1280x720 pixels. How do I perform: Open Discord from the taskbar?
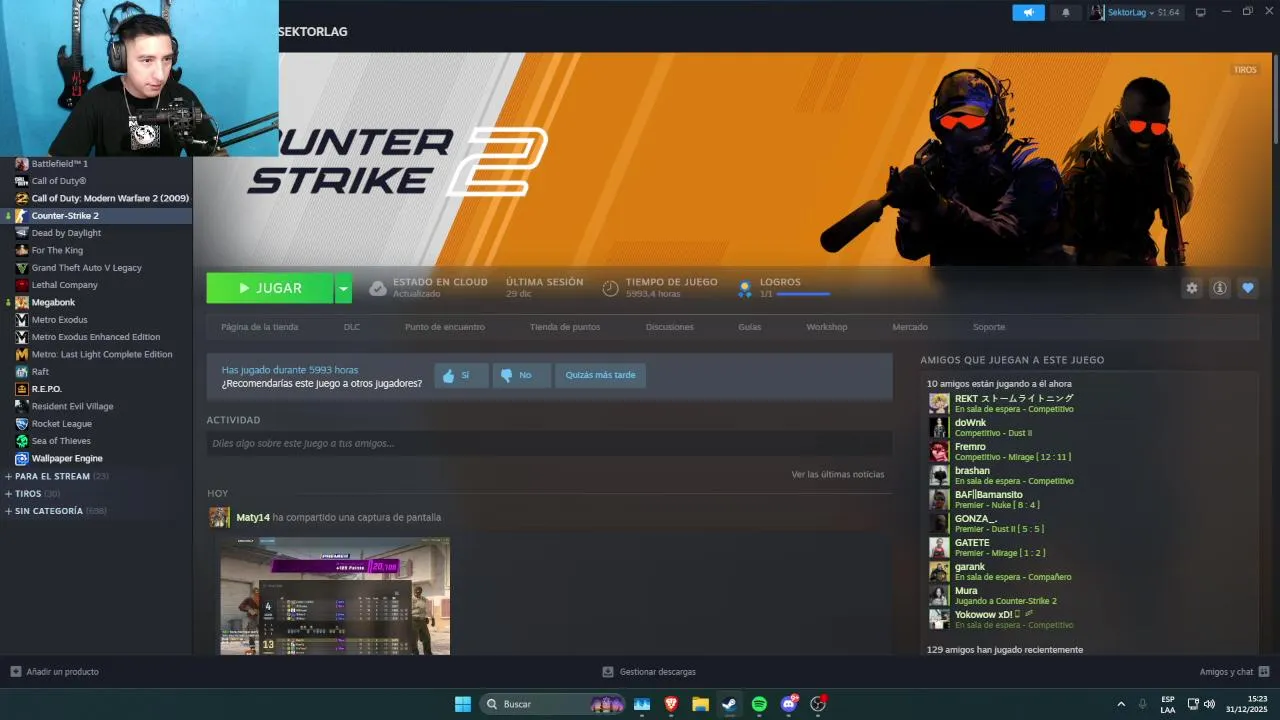coord(789,704)
